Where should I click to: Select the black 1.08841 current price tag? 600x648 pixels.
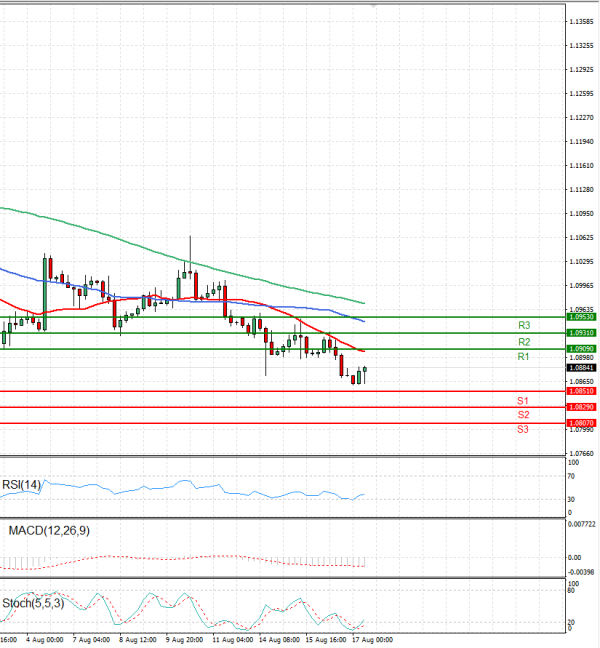point(581,368)
